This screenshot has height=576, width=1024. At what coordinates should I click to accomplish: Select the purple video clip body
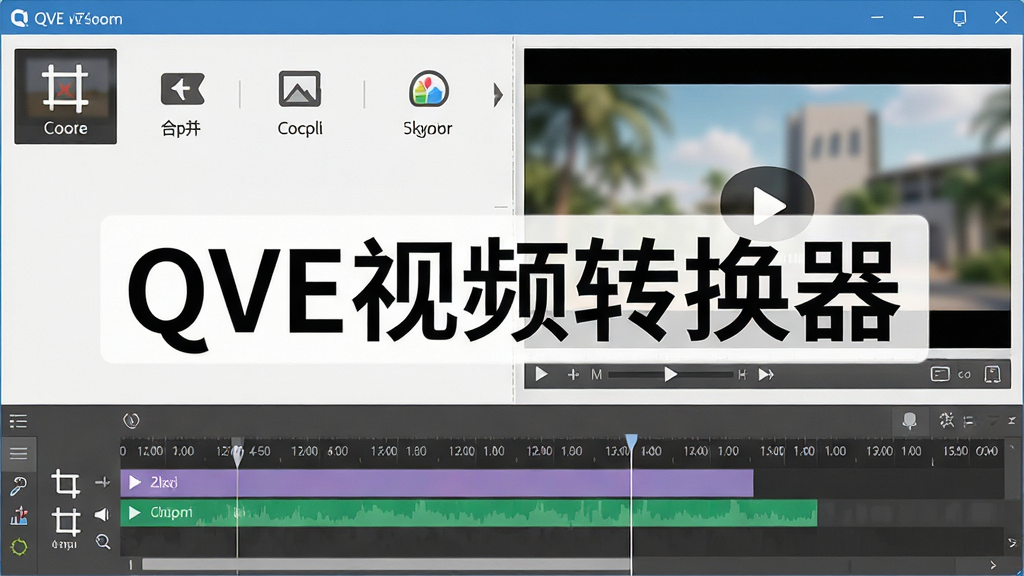[x=437, y=483]
